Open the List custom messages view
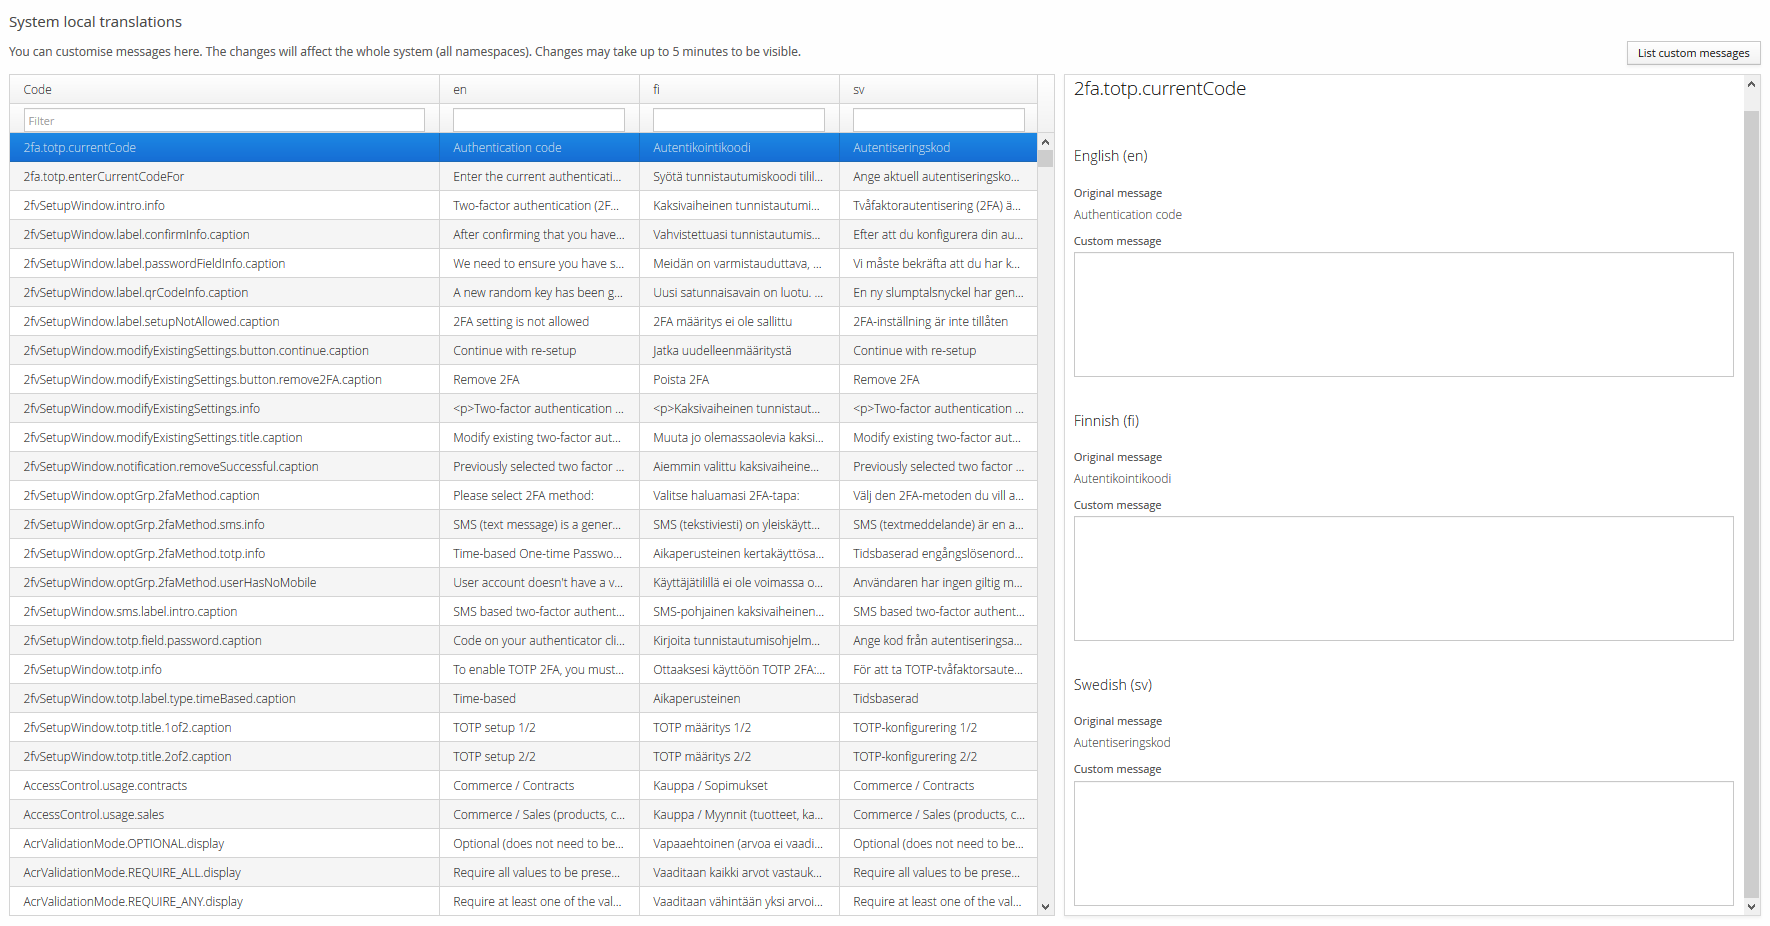The width and height of the screenshot is (1770, 926). click(x=1692, y=53)
